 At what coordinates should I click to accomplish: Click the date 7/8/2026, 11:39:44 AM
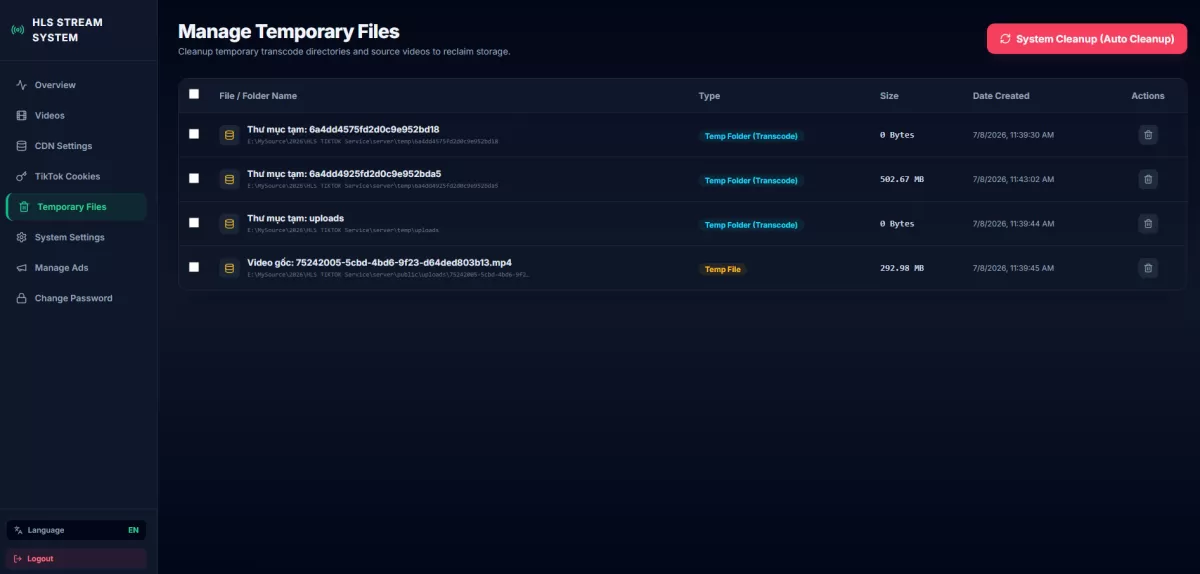1013,224
